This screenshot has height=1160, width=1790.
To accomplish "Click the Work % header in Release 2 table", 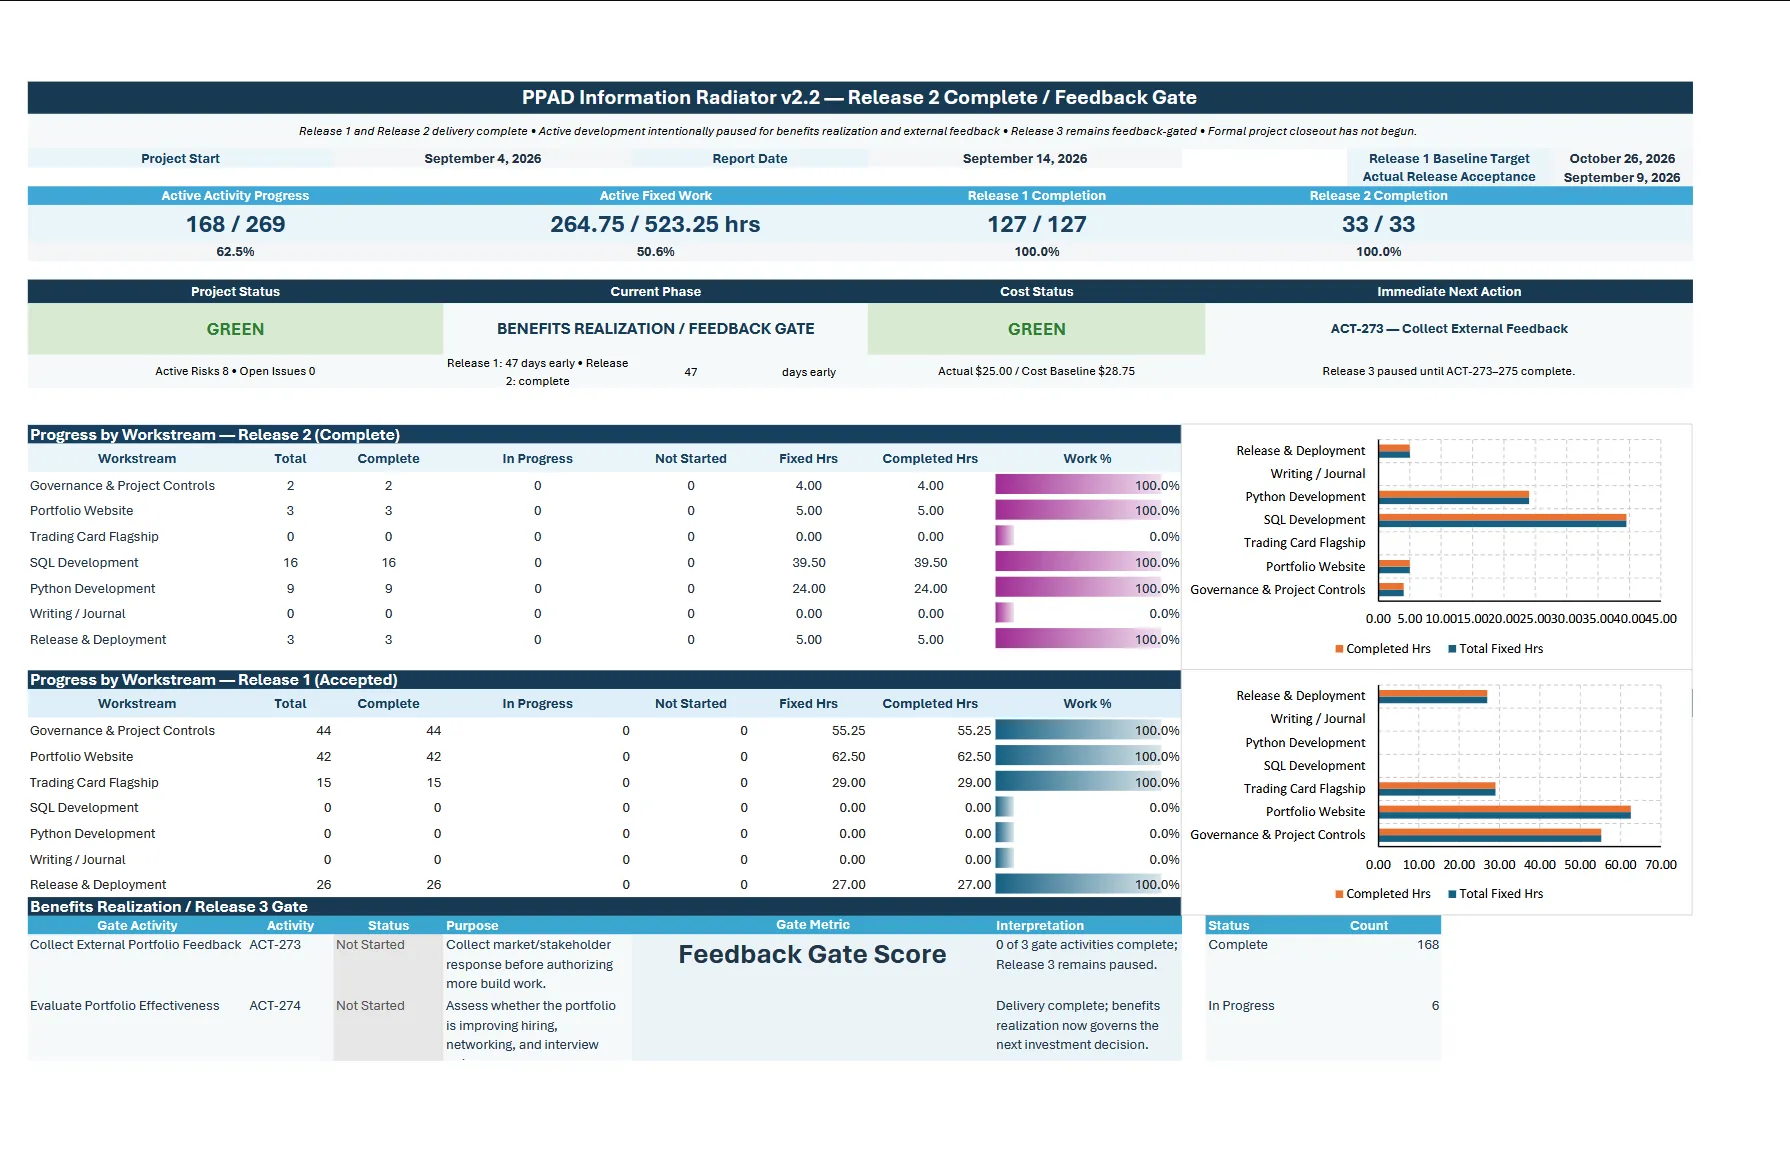I will (1087, 458).
